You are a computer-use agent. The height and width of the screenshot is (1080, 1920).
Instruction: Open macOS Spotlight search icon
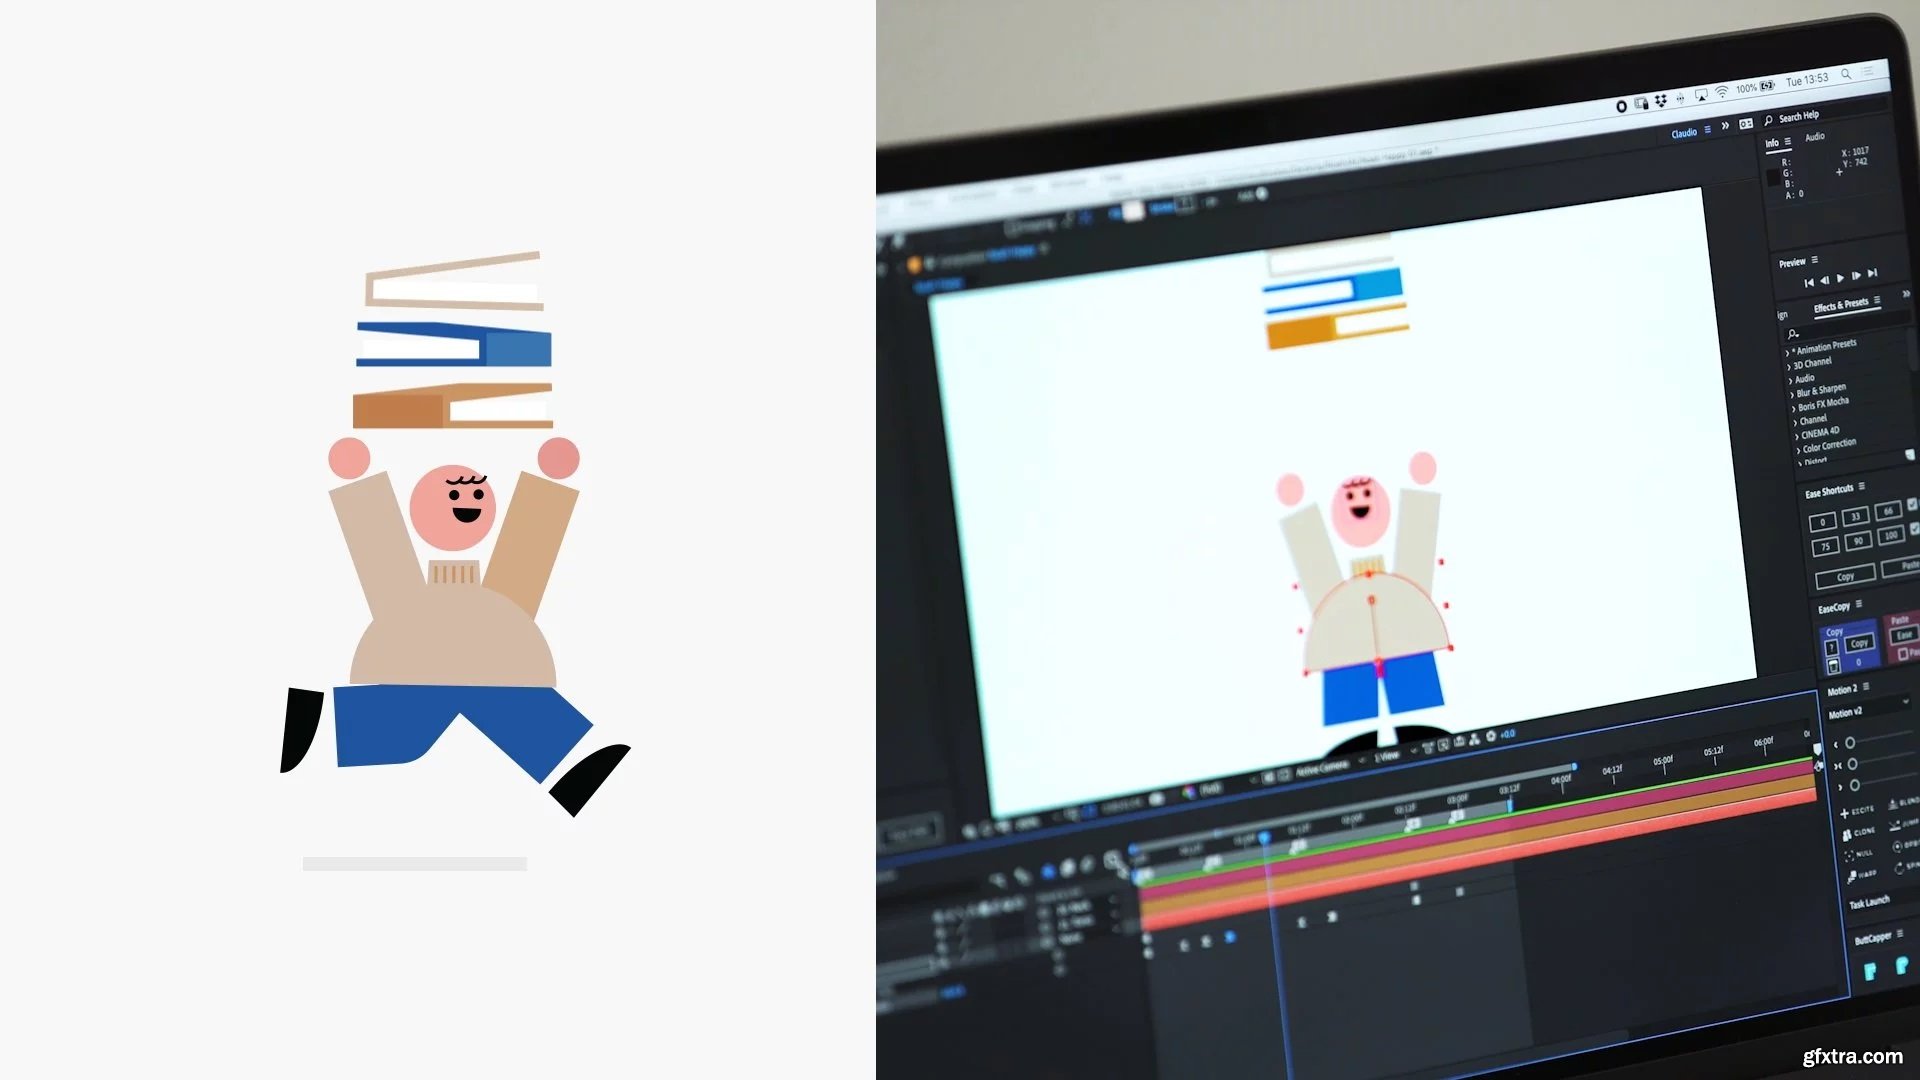1846,74
